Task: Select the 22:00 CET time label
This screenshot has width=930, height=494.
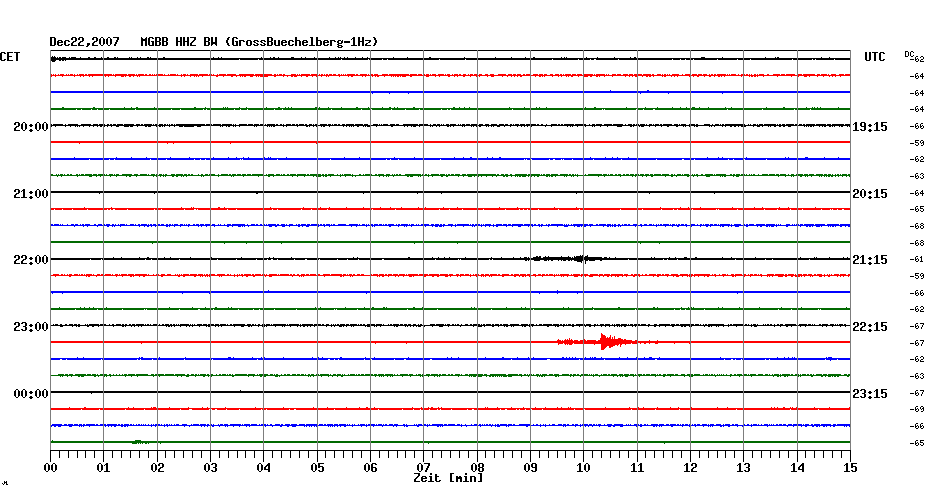Action: 31,260
